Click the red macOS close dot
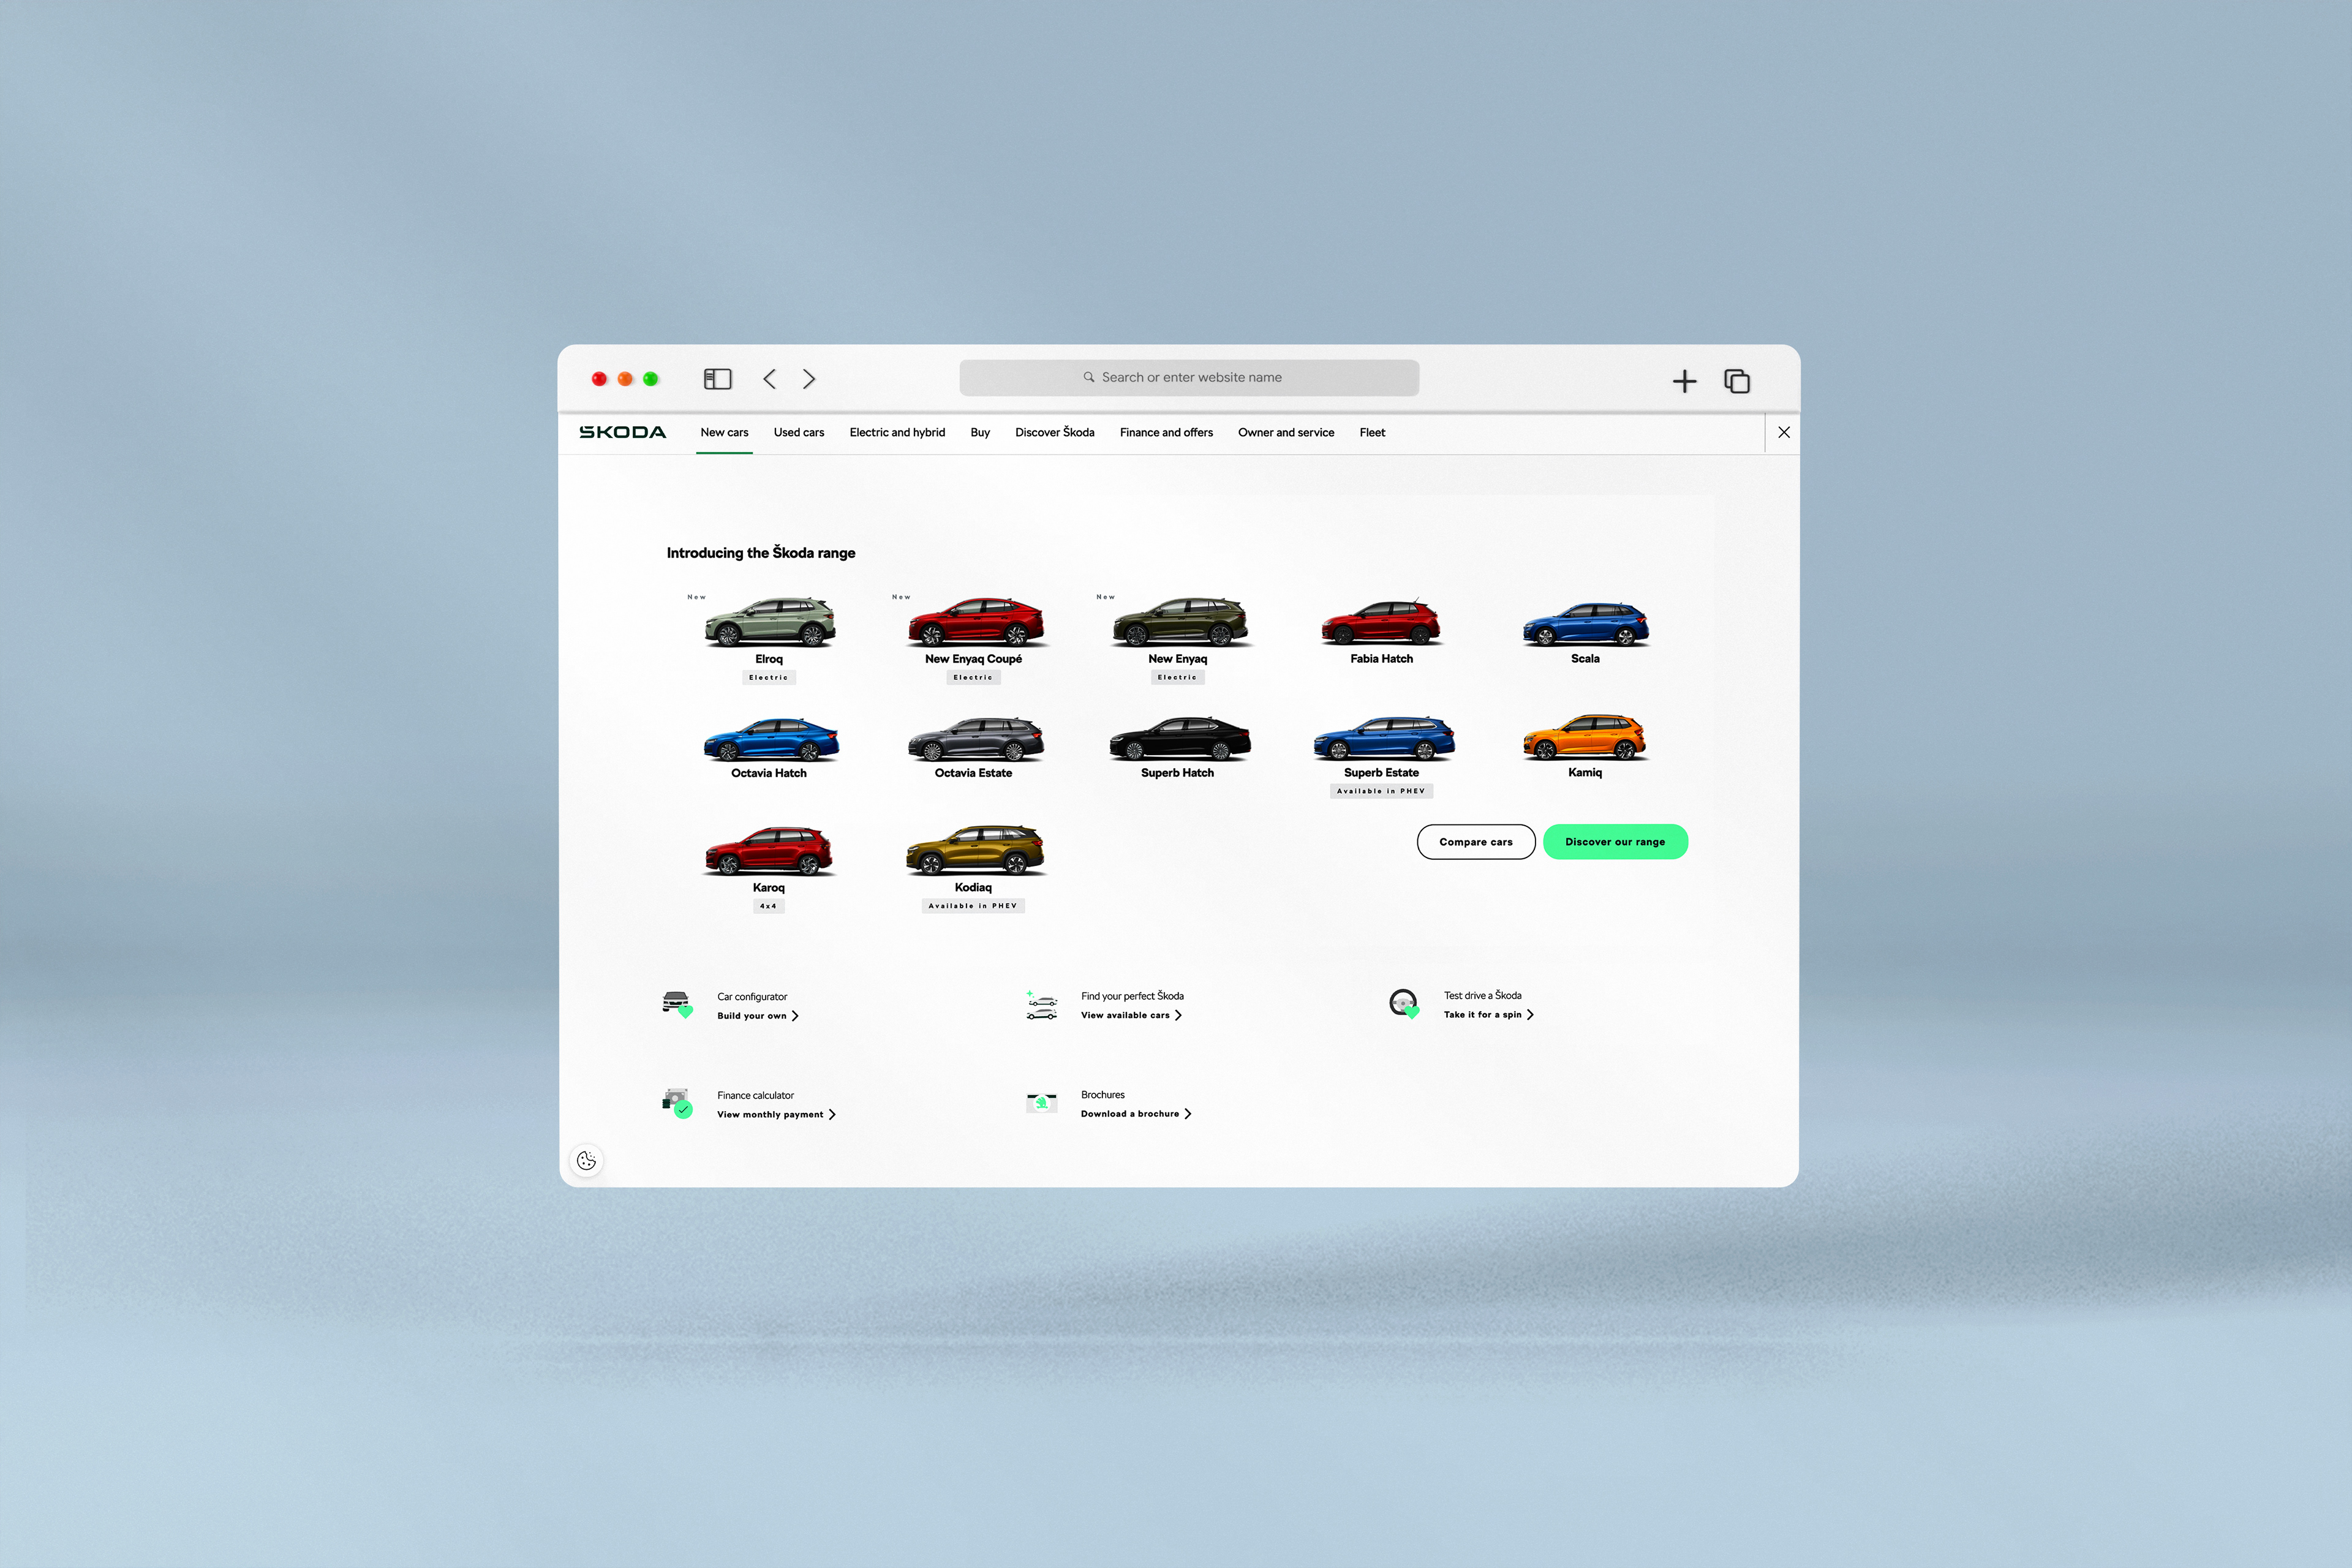Viewport: 2352px width, 1568px height. [599, 379]
